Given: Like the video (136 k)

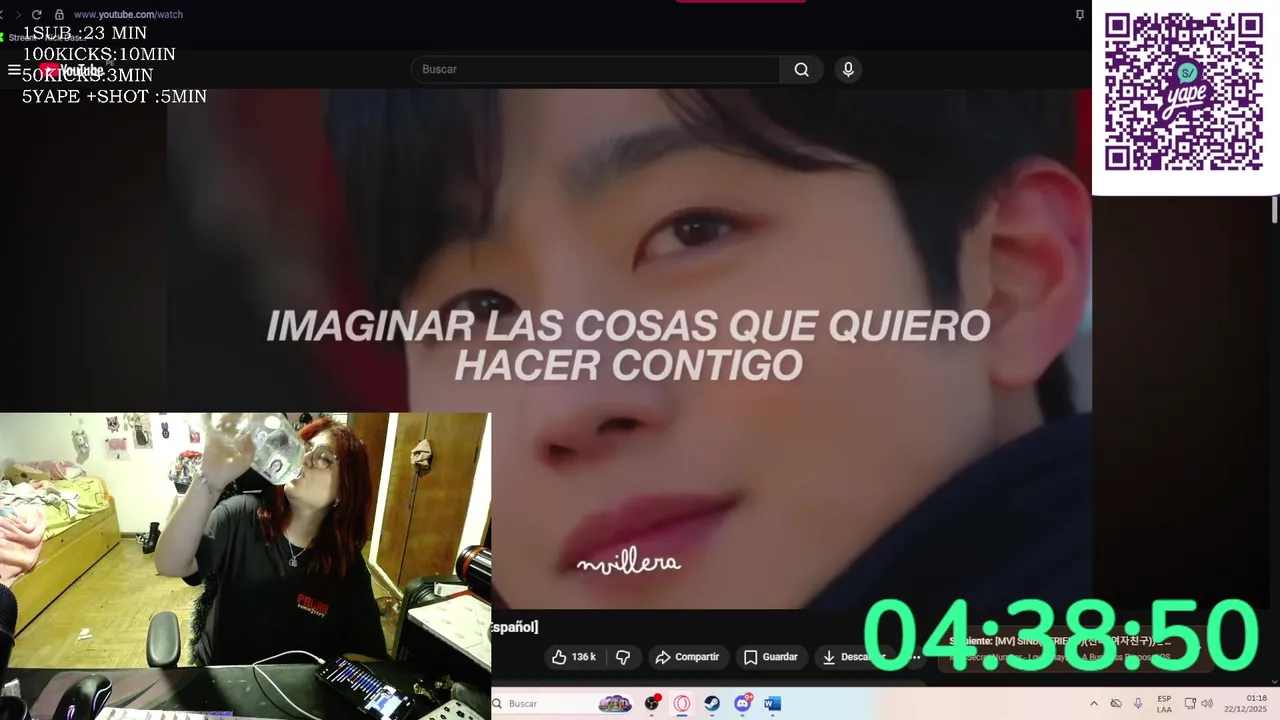Looking at the screenshot, I should (x=574, y=657).
